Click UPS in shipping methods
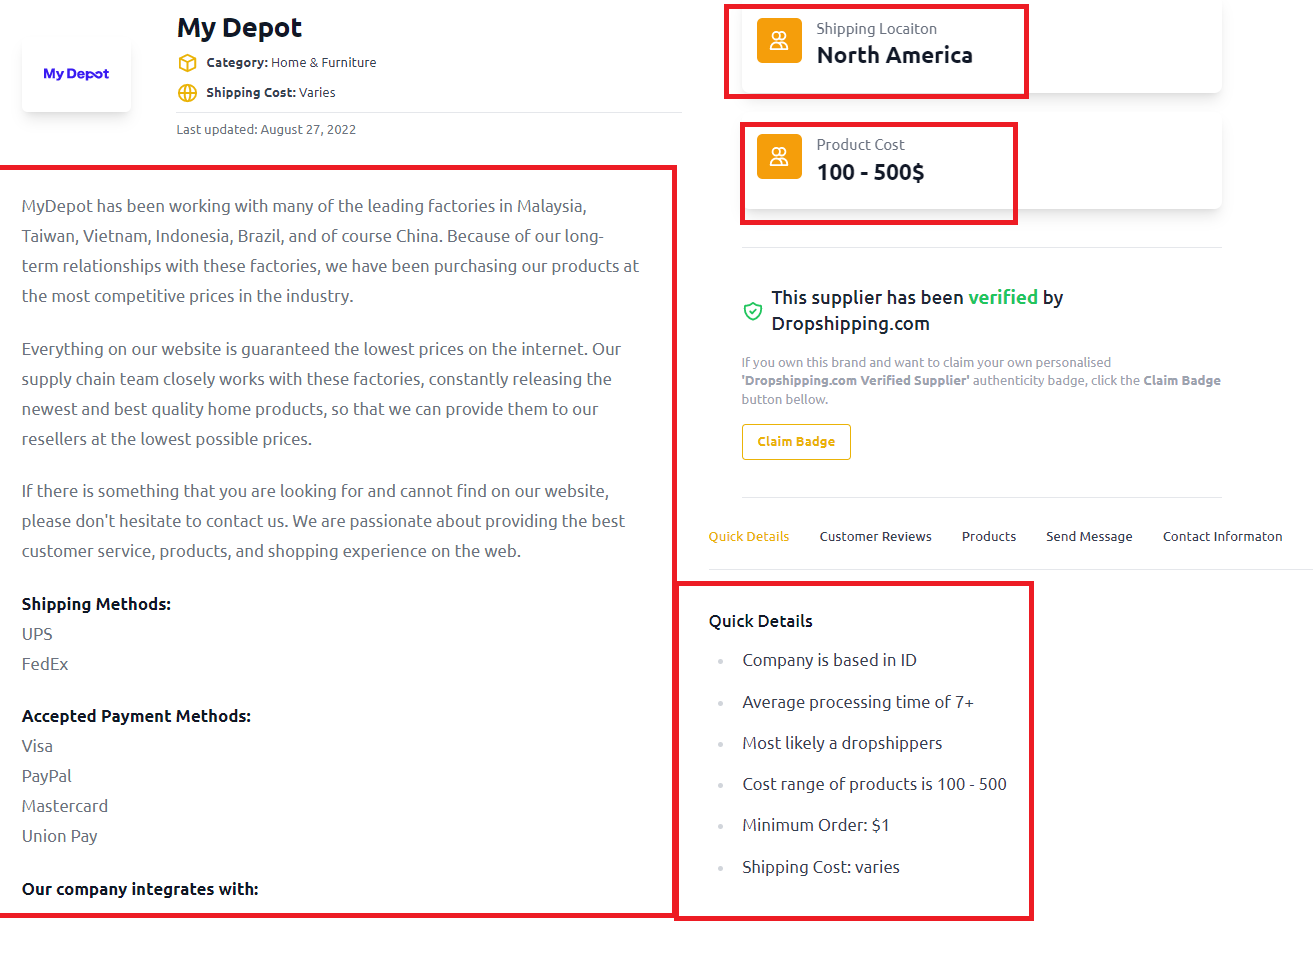 [37, 634]
